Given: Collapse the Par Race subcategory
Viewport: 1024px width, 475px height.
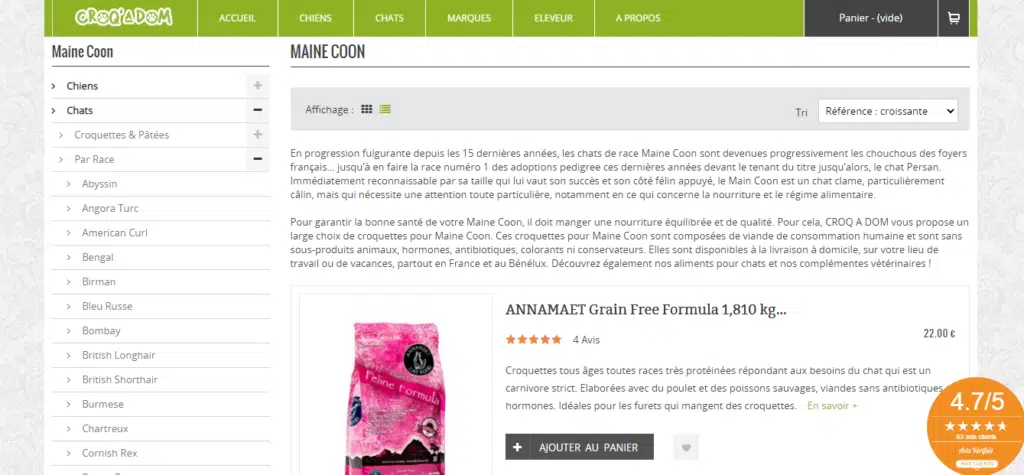Looking at the screenshot, I should [x=257, y=159].
